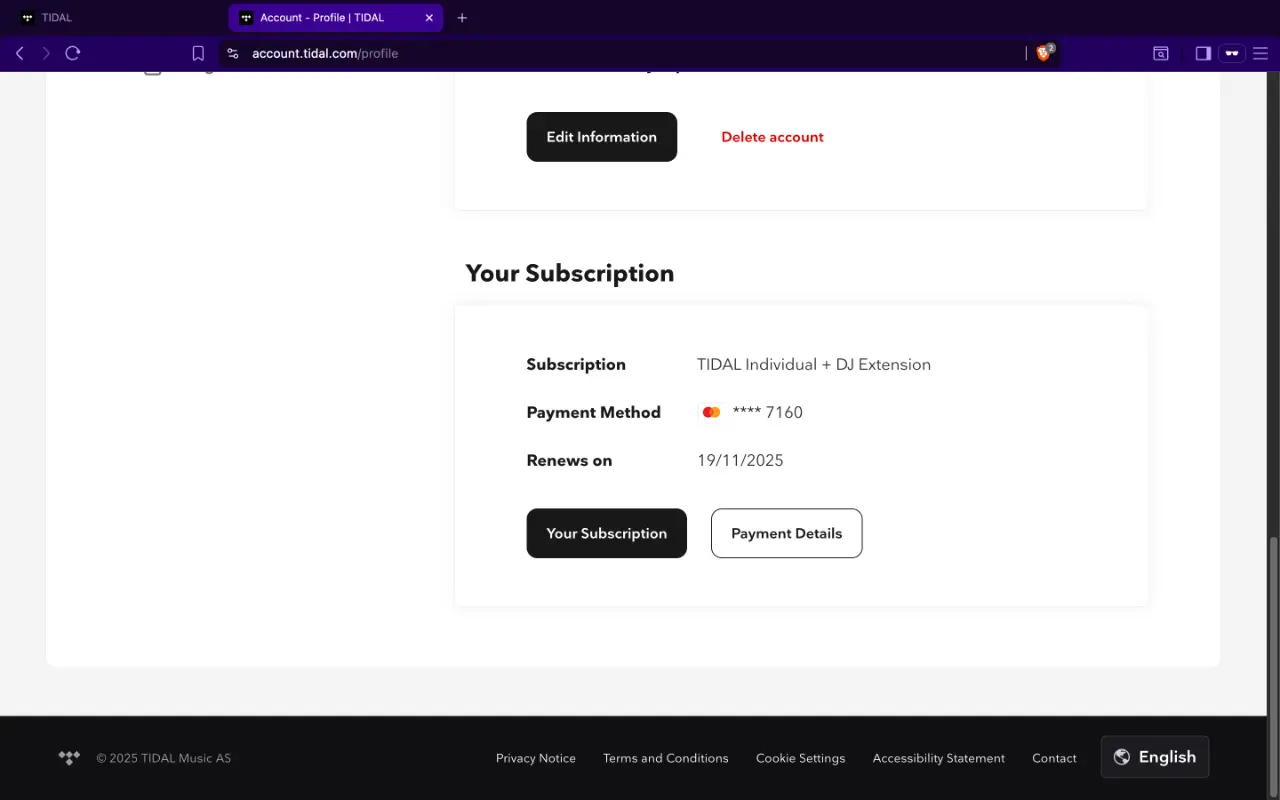Open a new tab with the plus icon
The image size is (1280, 800).
(462, 18)
